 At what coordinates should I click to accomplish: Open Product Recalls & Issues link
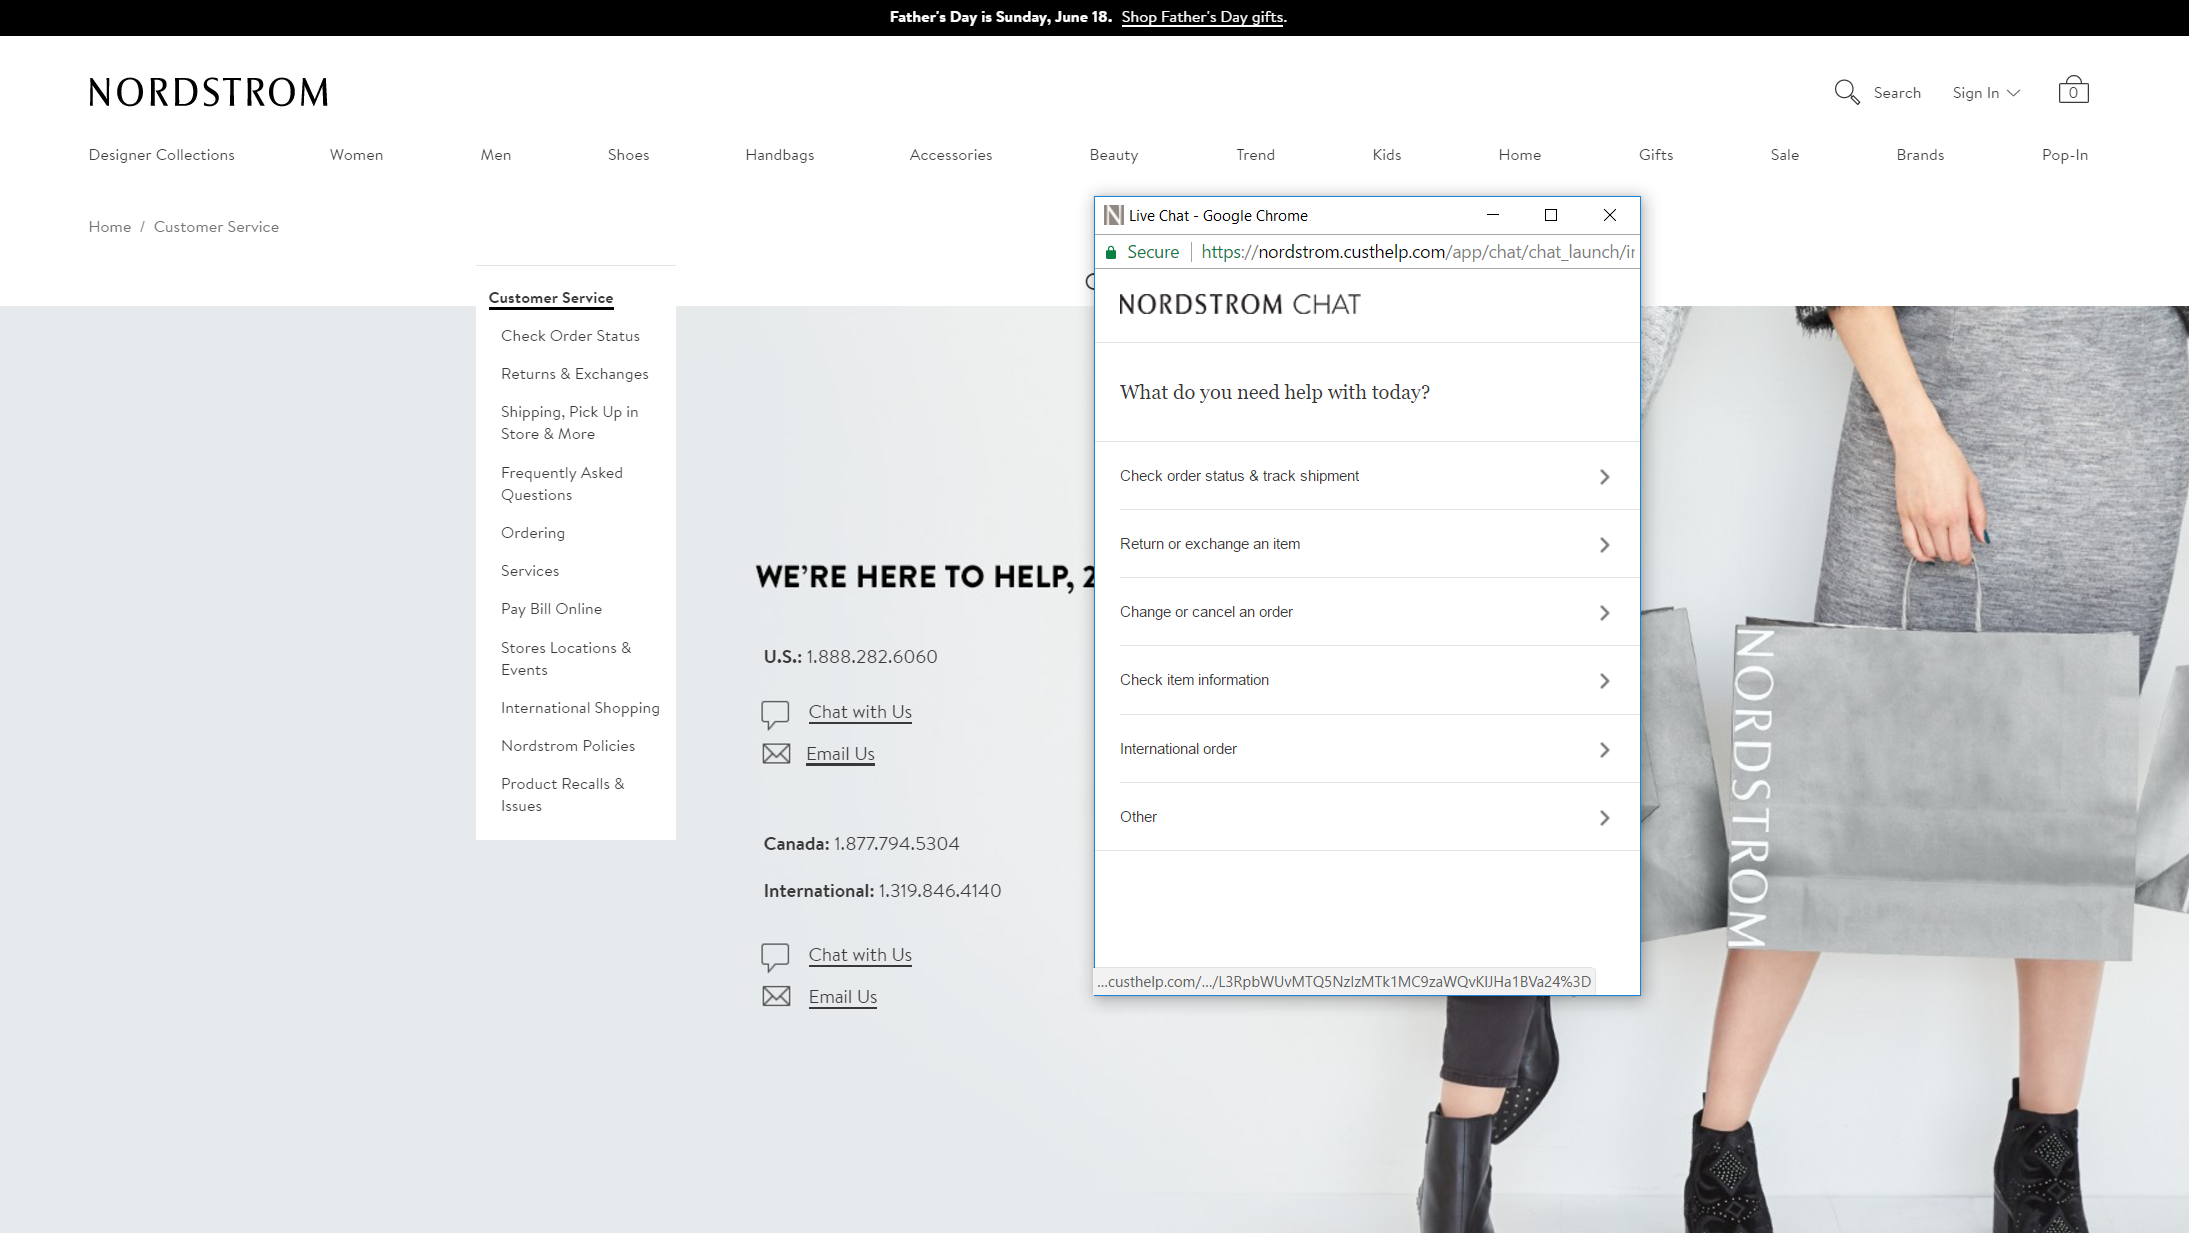point(562,795)
